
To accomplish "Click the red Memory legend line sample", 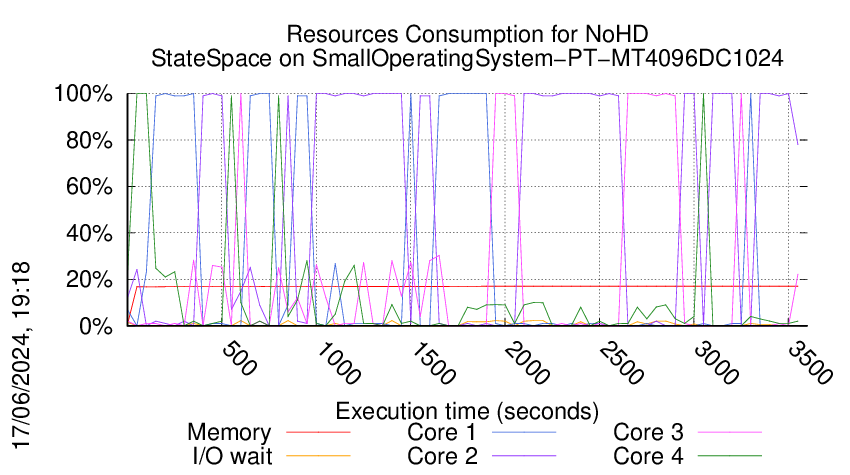I will 318,433.
